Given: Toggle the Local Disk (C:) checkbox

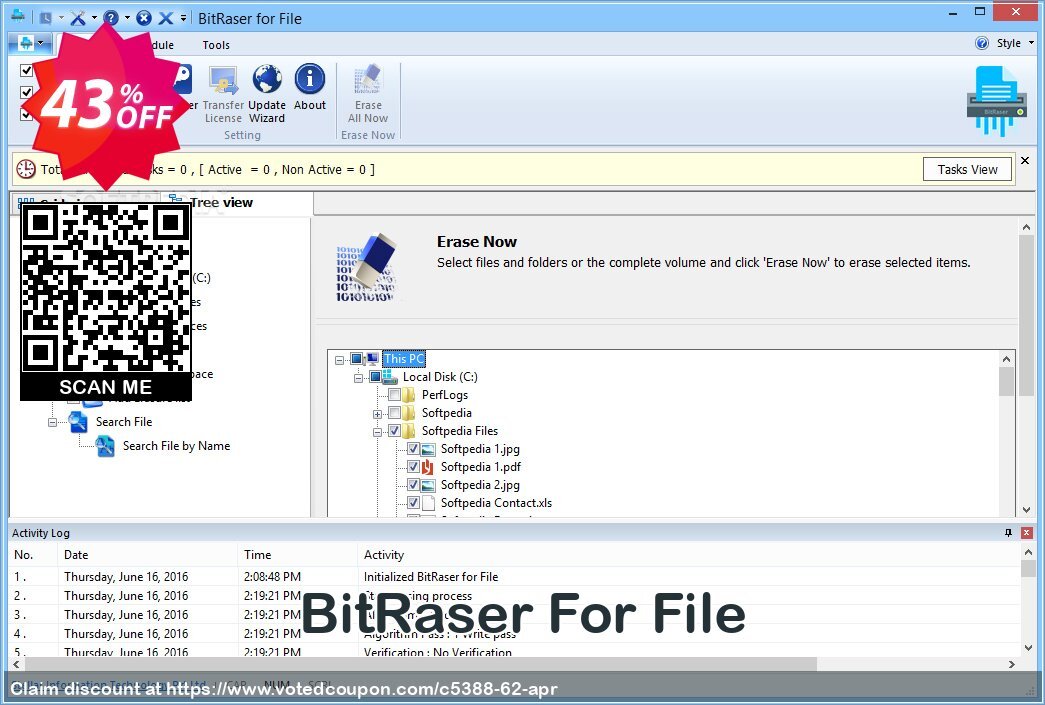Looking at the screenshot, I should click(x=375, y=377).
